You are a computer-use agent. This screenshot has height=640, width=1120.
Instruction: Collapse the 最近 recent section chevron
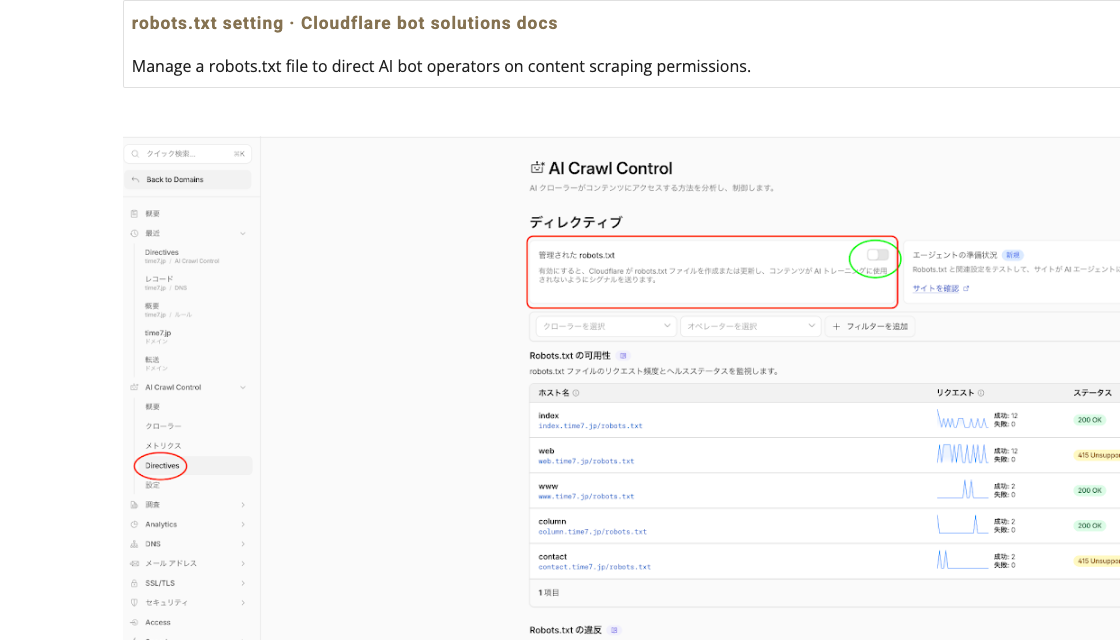coord(243,234)
